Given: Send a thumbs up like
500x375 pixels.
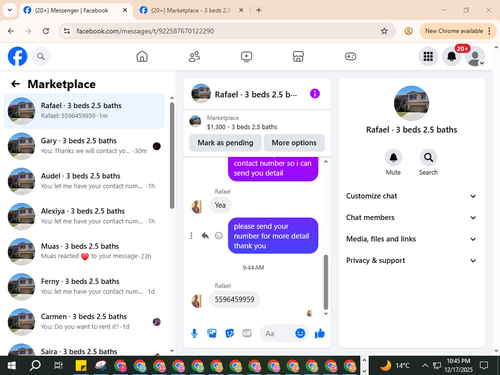Looking at the screenshot, I should click(320, 333).
